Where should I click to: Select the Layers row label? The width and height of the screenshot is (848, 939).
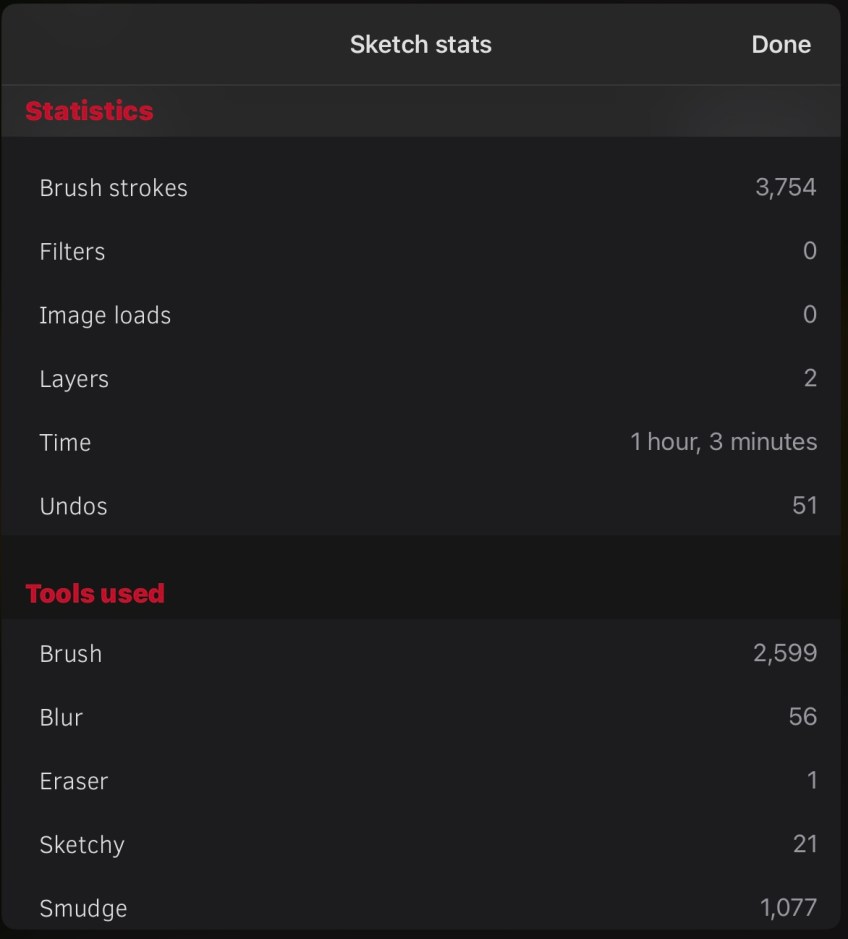[74, 379]
